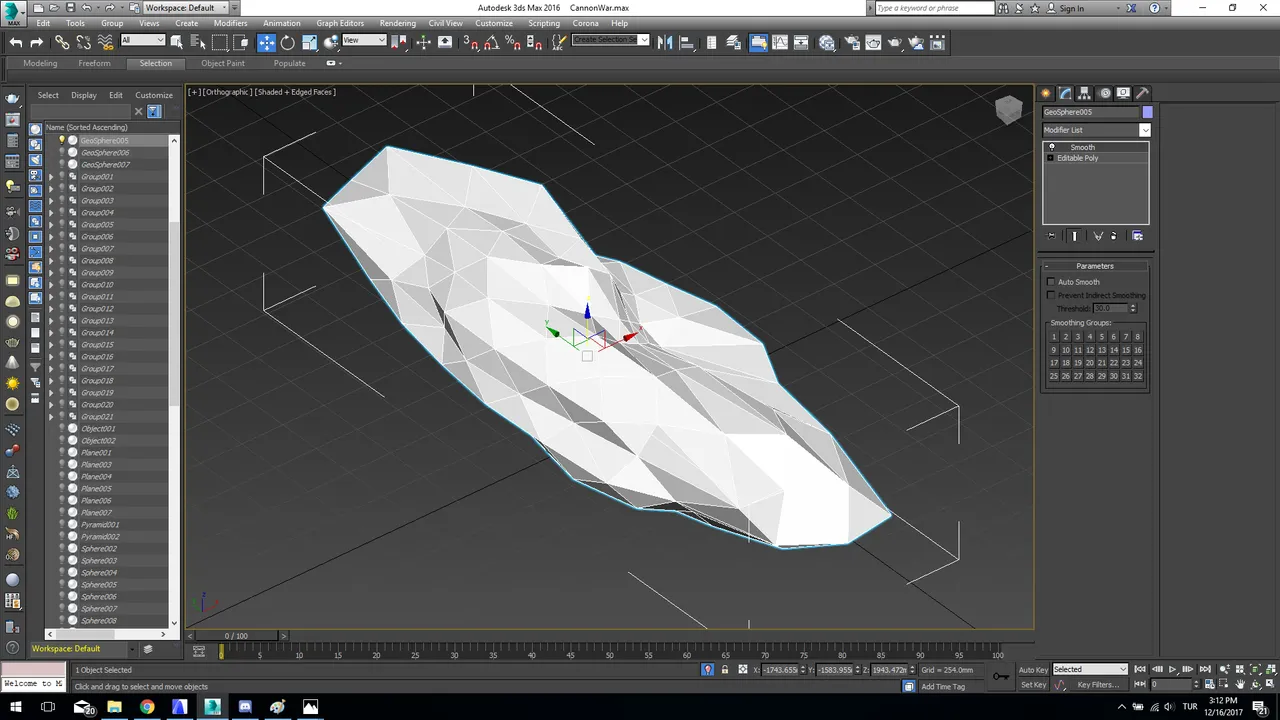Viewport: 1280px width, 720px height.
Task: Open the Utilities command panel tab
Action: pos(1143,93)
